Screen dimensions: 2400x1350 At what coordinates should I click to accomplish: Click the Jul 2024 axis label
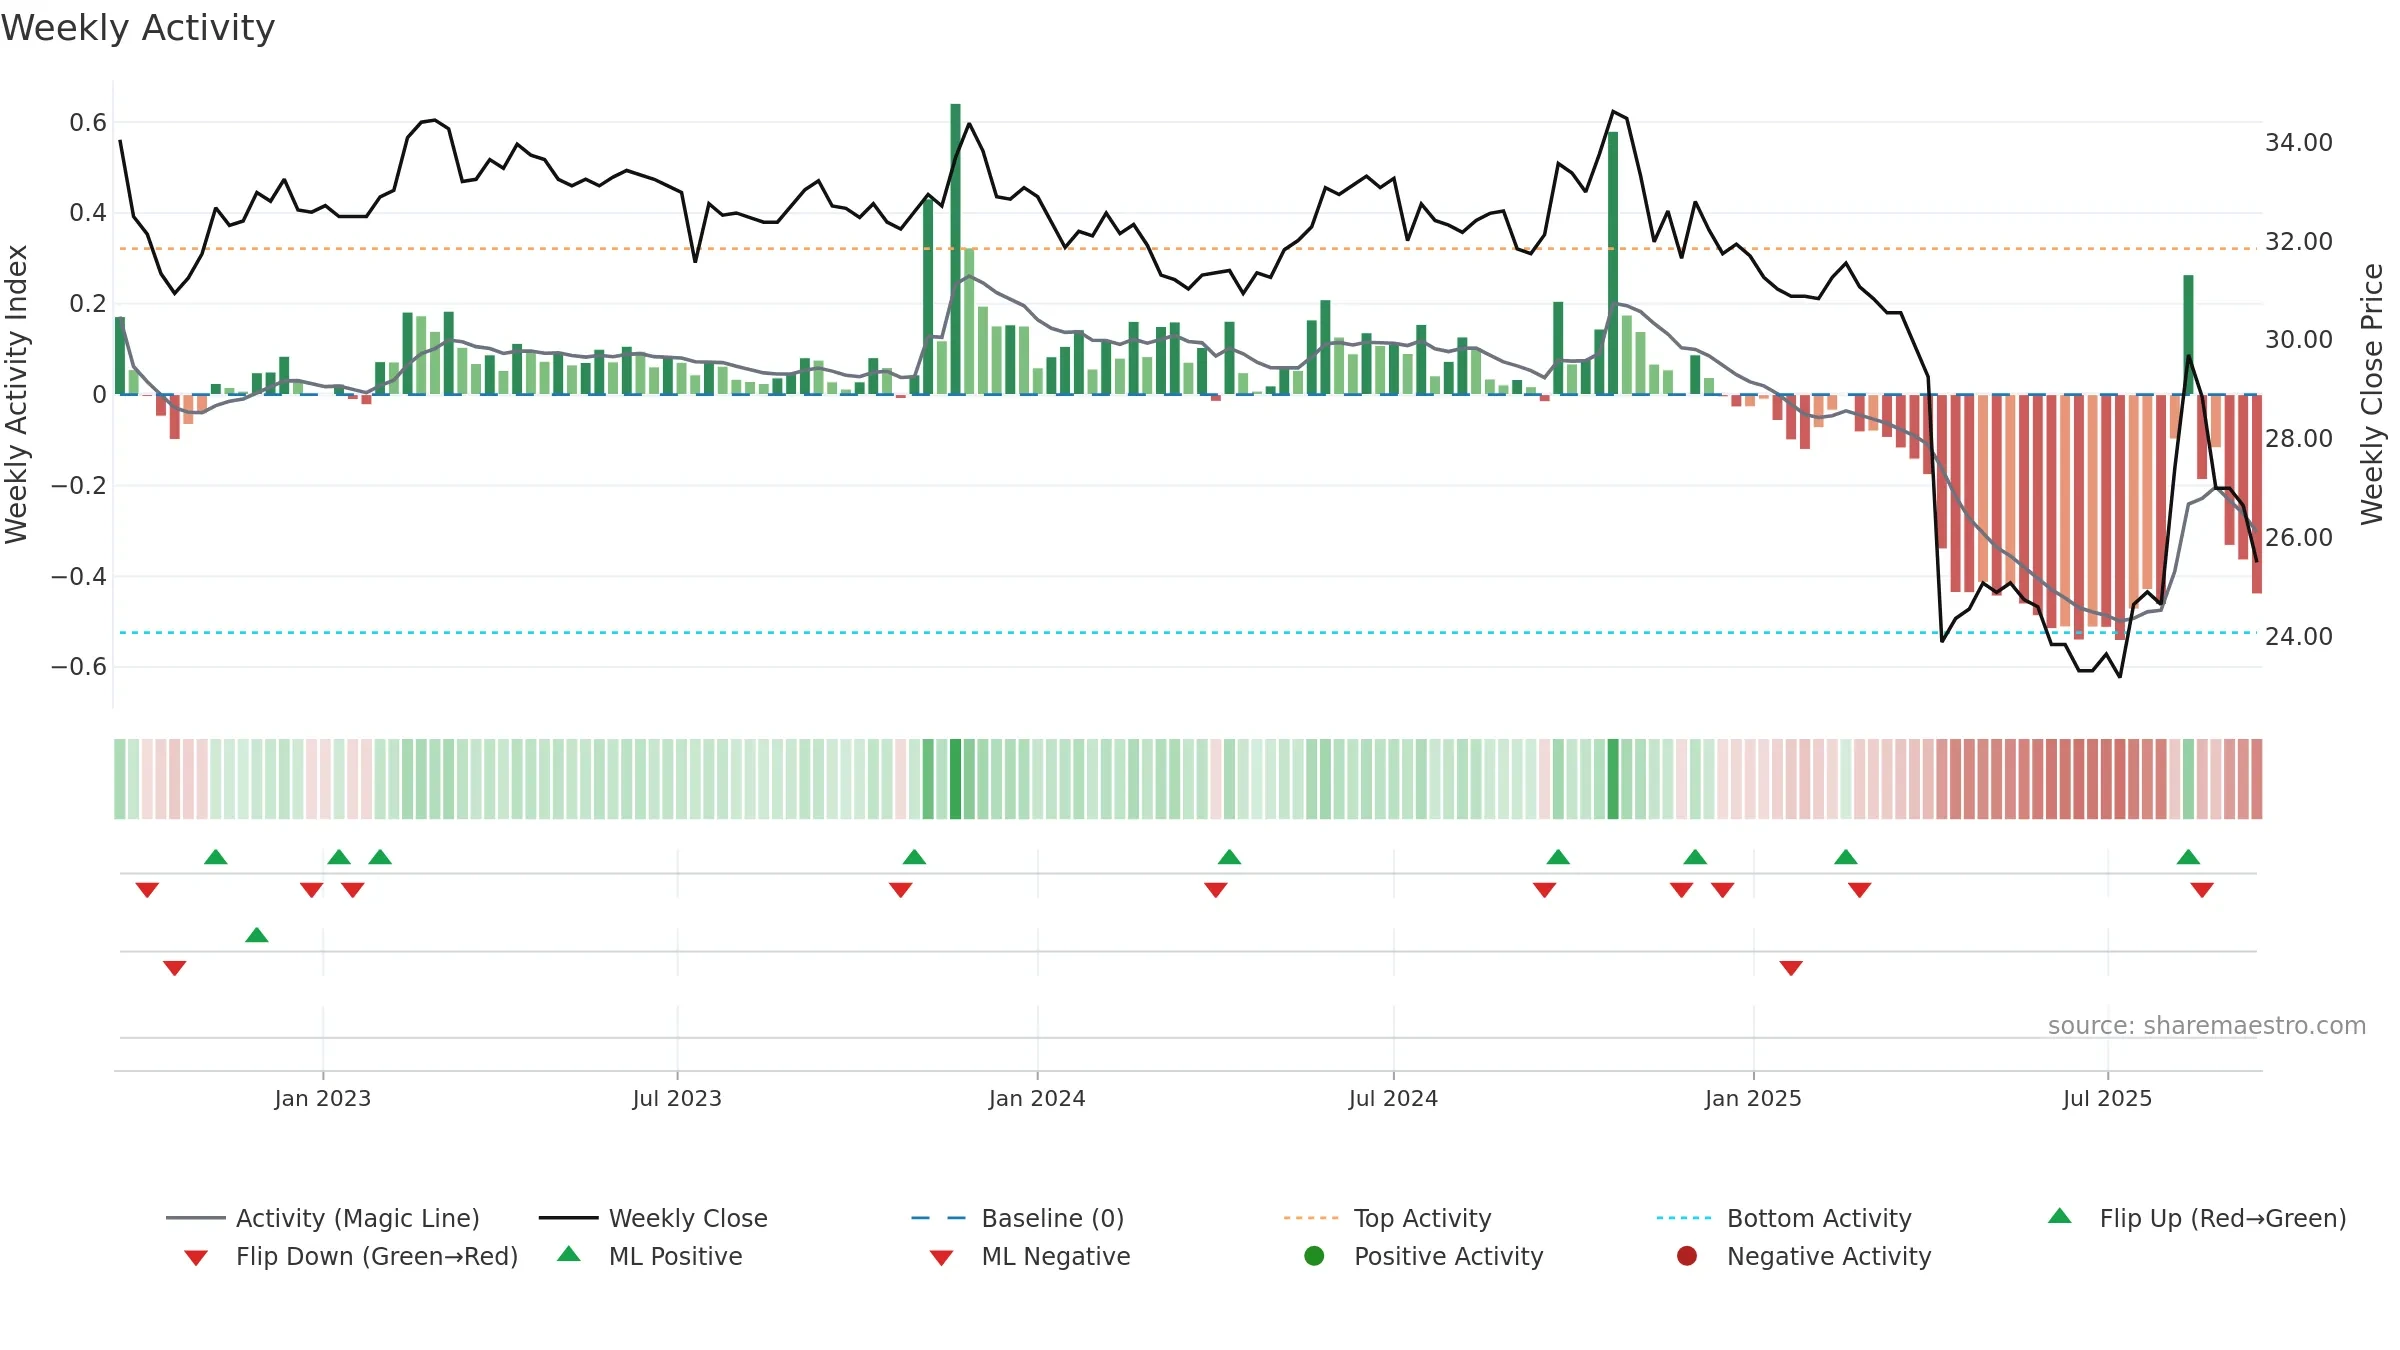point(1393,1098)
